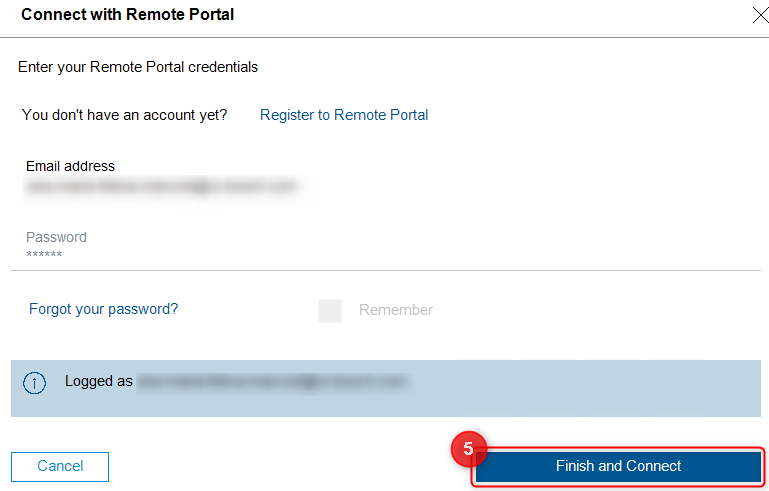The image size is (769, 491).
Task: Click the red step 5 badge
Action: click(468, 449)
